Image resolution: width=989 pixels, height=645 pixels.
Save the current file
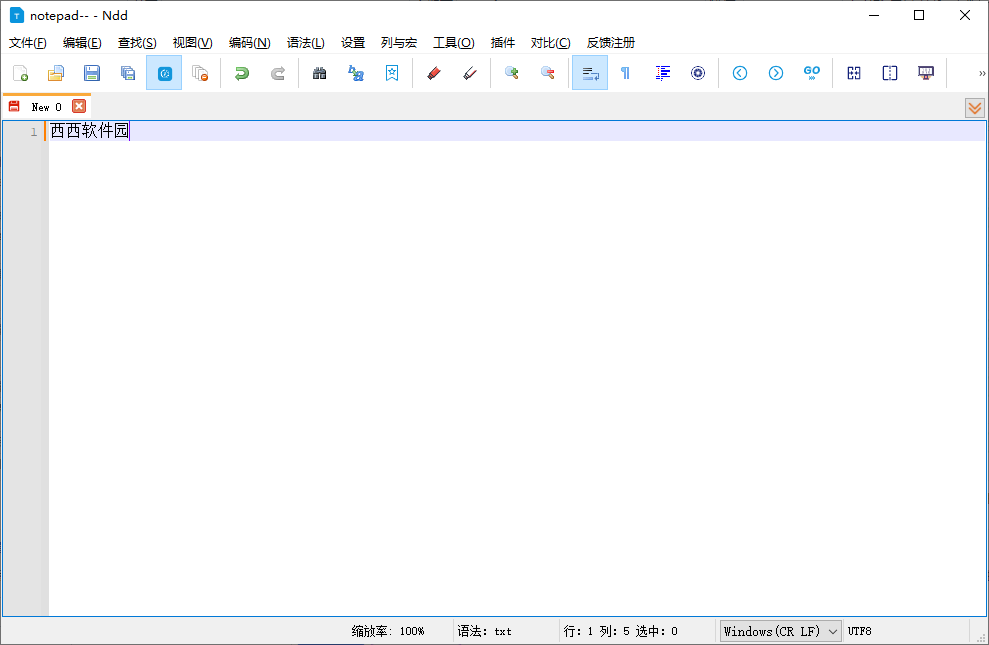point(92,73)
